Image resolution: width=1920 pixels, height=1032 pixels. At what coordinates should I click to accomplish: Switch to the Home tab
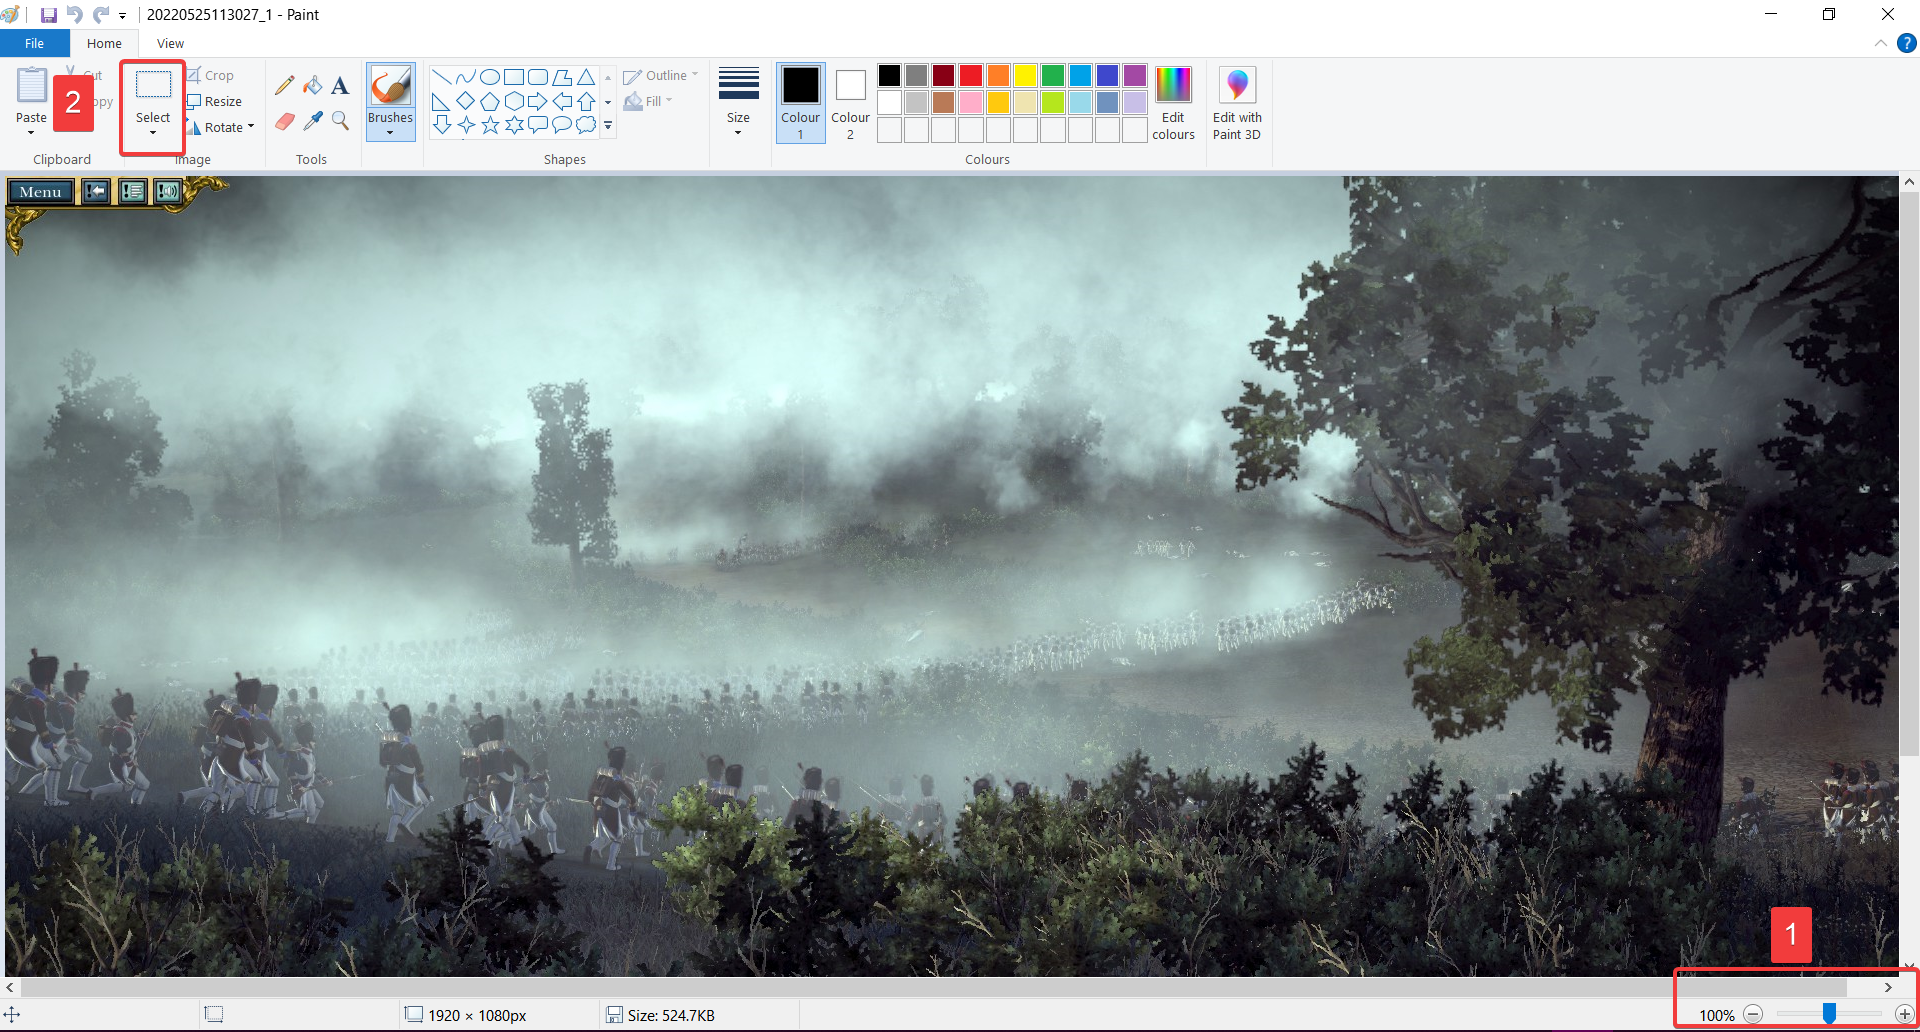104,43
